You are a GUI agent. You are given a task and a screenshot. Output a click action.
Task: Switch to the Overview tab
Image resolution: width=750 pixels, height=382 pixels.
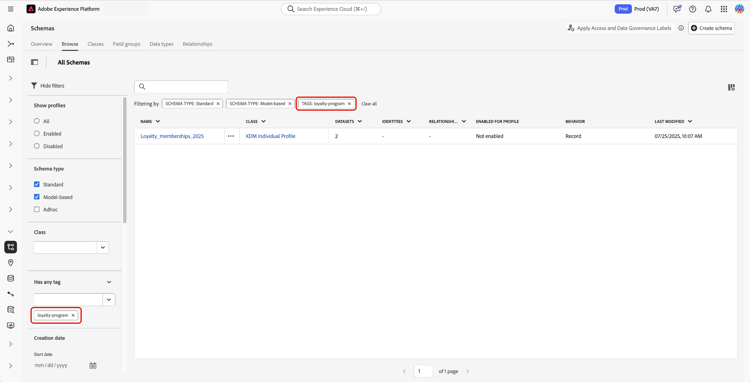[41, 44]
